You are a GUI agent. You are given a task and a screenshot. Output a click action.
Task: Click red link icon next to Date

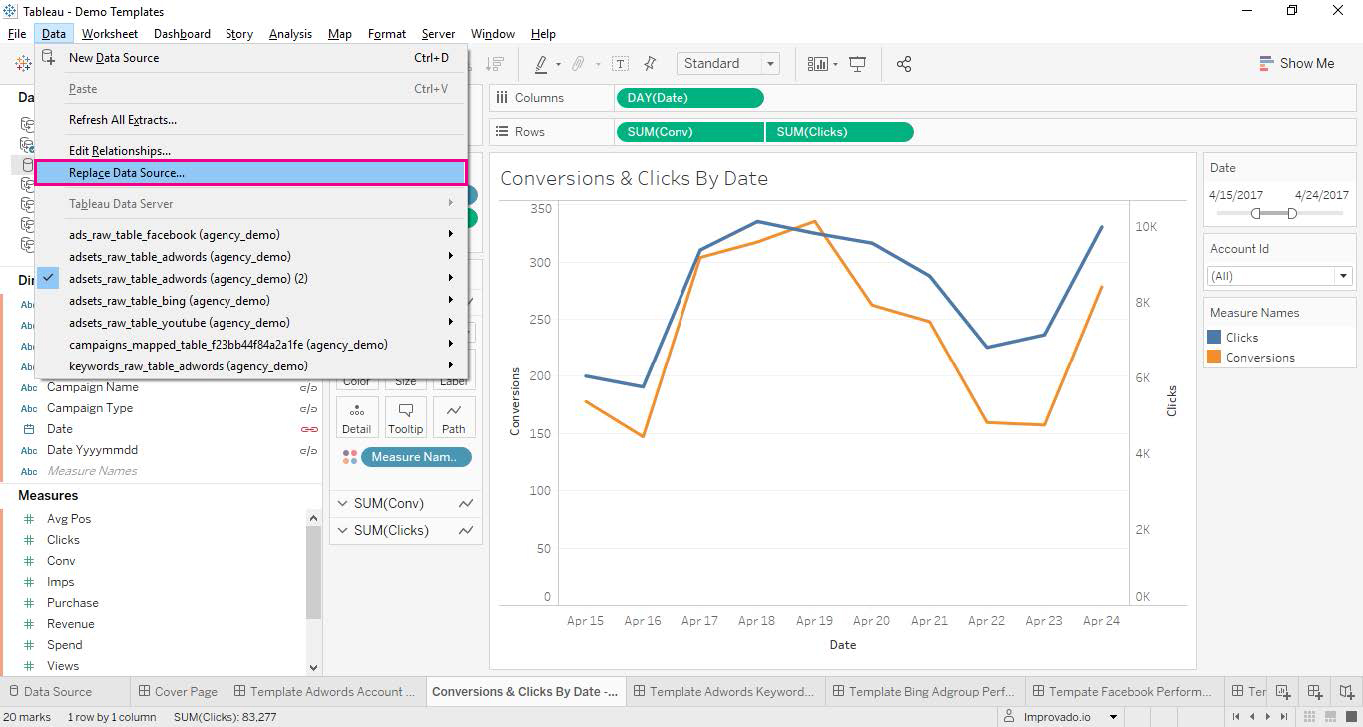point(309,429)
